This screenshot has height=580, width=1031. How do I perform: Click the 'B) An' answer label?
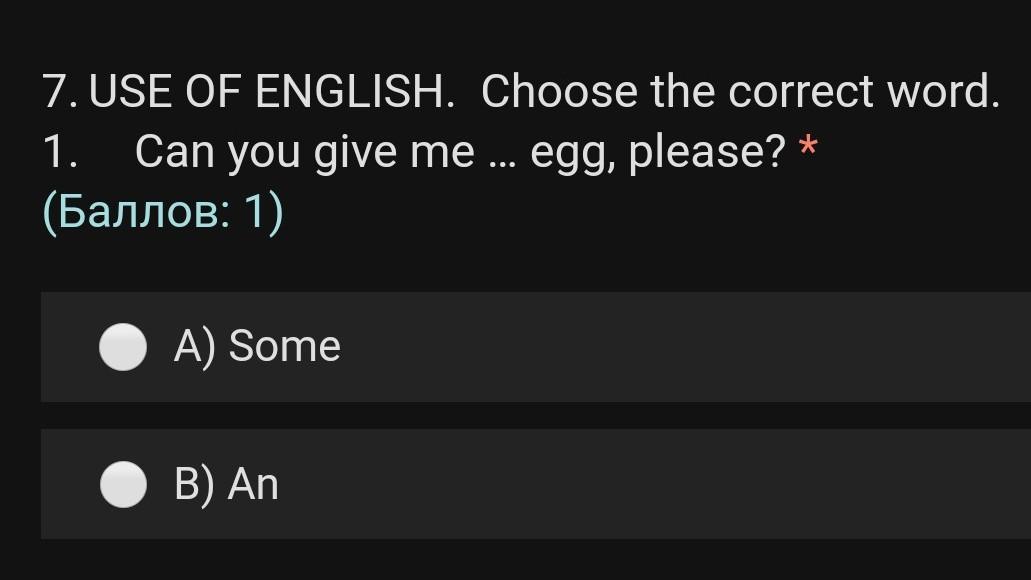(x=226, y=484)
